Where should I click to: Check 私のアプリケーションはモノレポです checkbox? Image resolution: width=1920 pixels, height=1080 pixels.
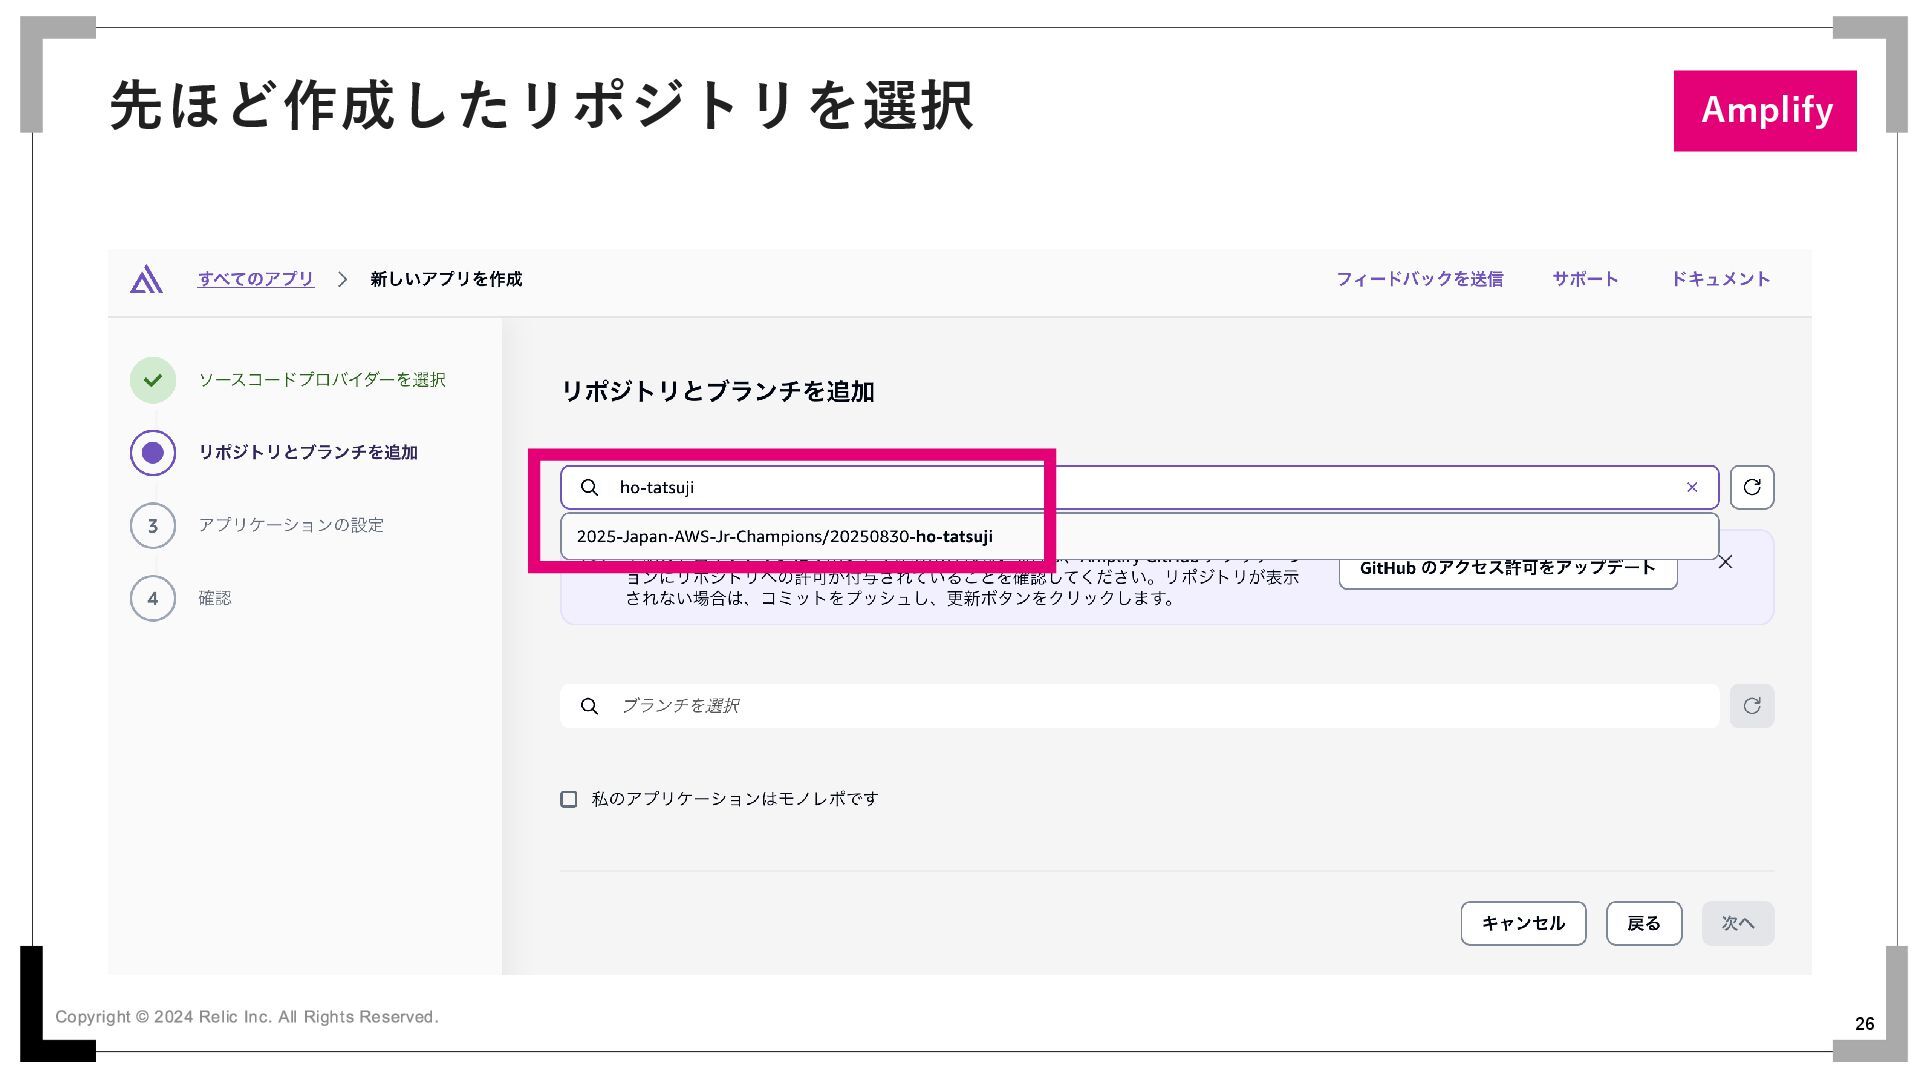pos(569,799)
